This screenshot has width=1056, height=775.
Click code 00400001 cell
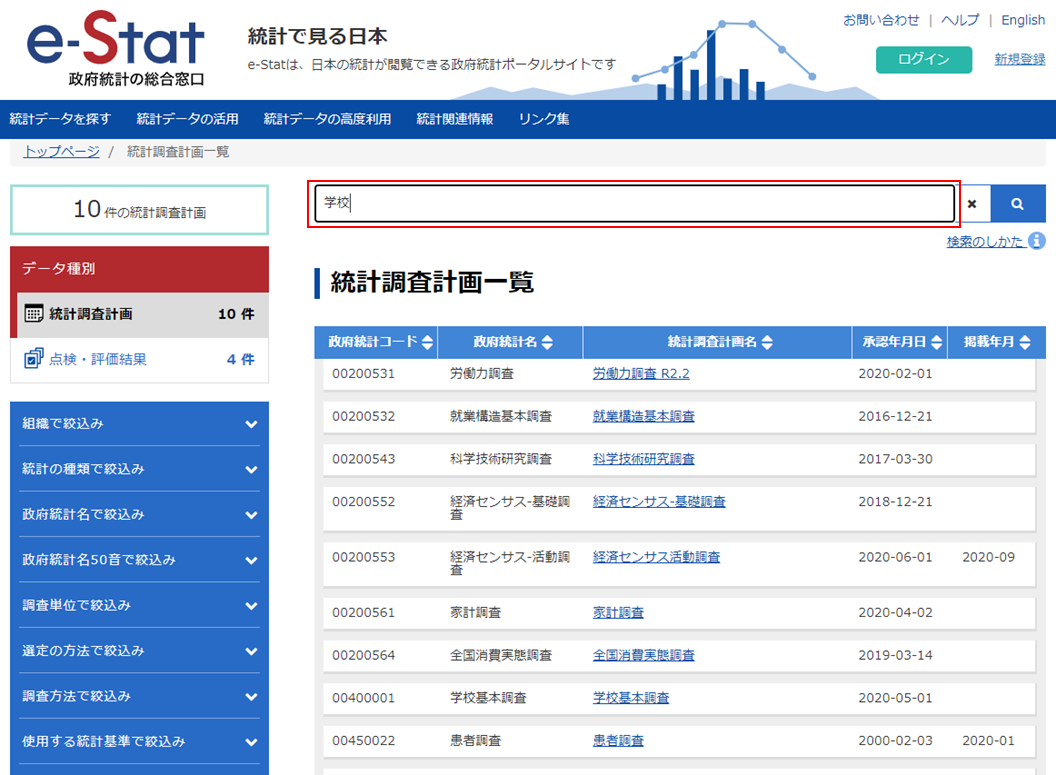pos(363,698)
